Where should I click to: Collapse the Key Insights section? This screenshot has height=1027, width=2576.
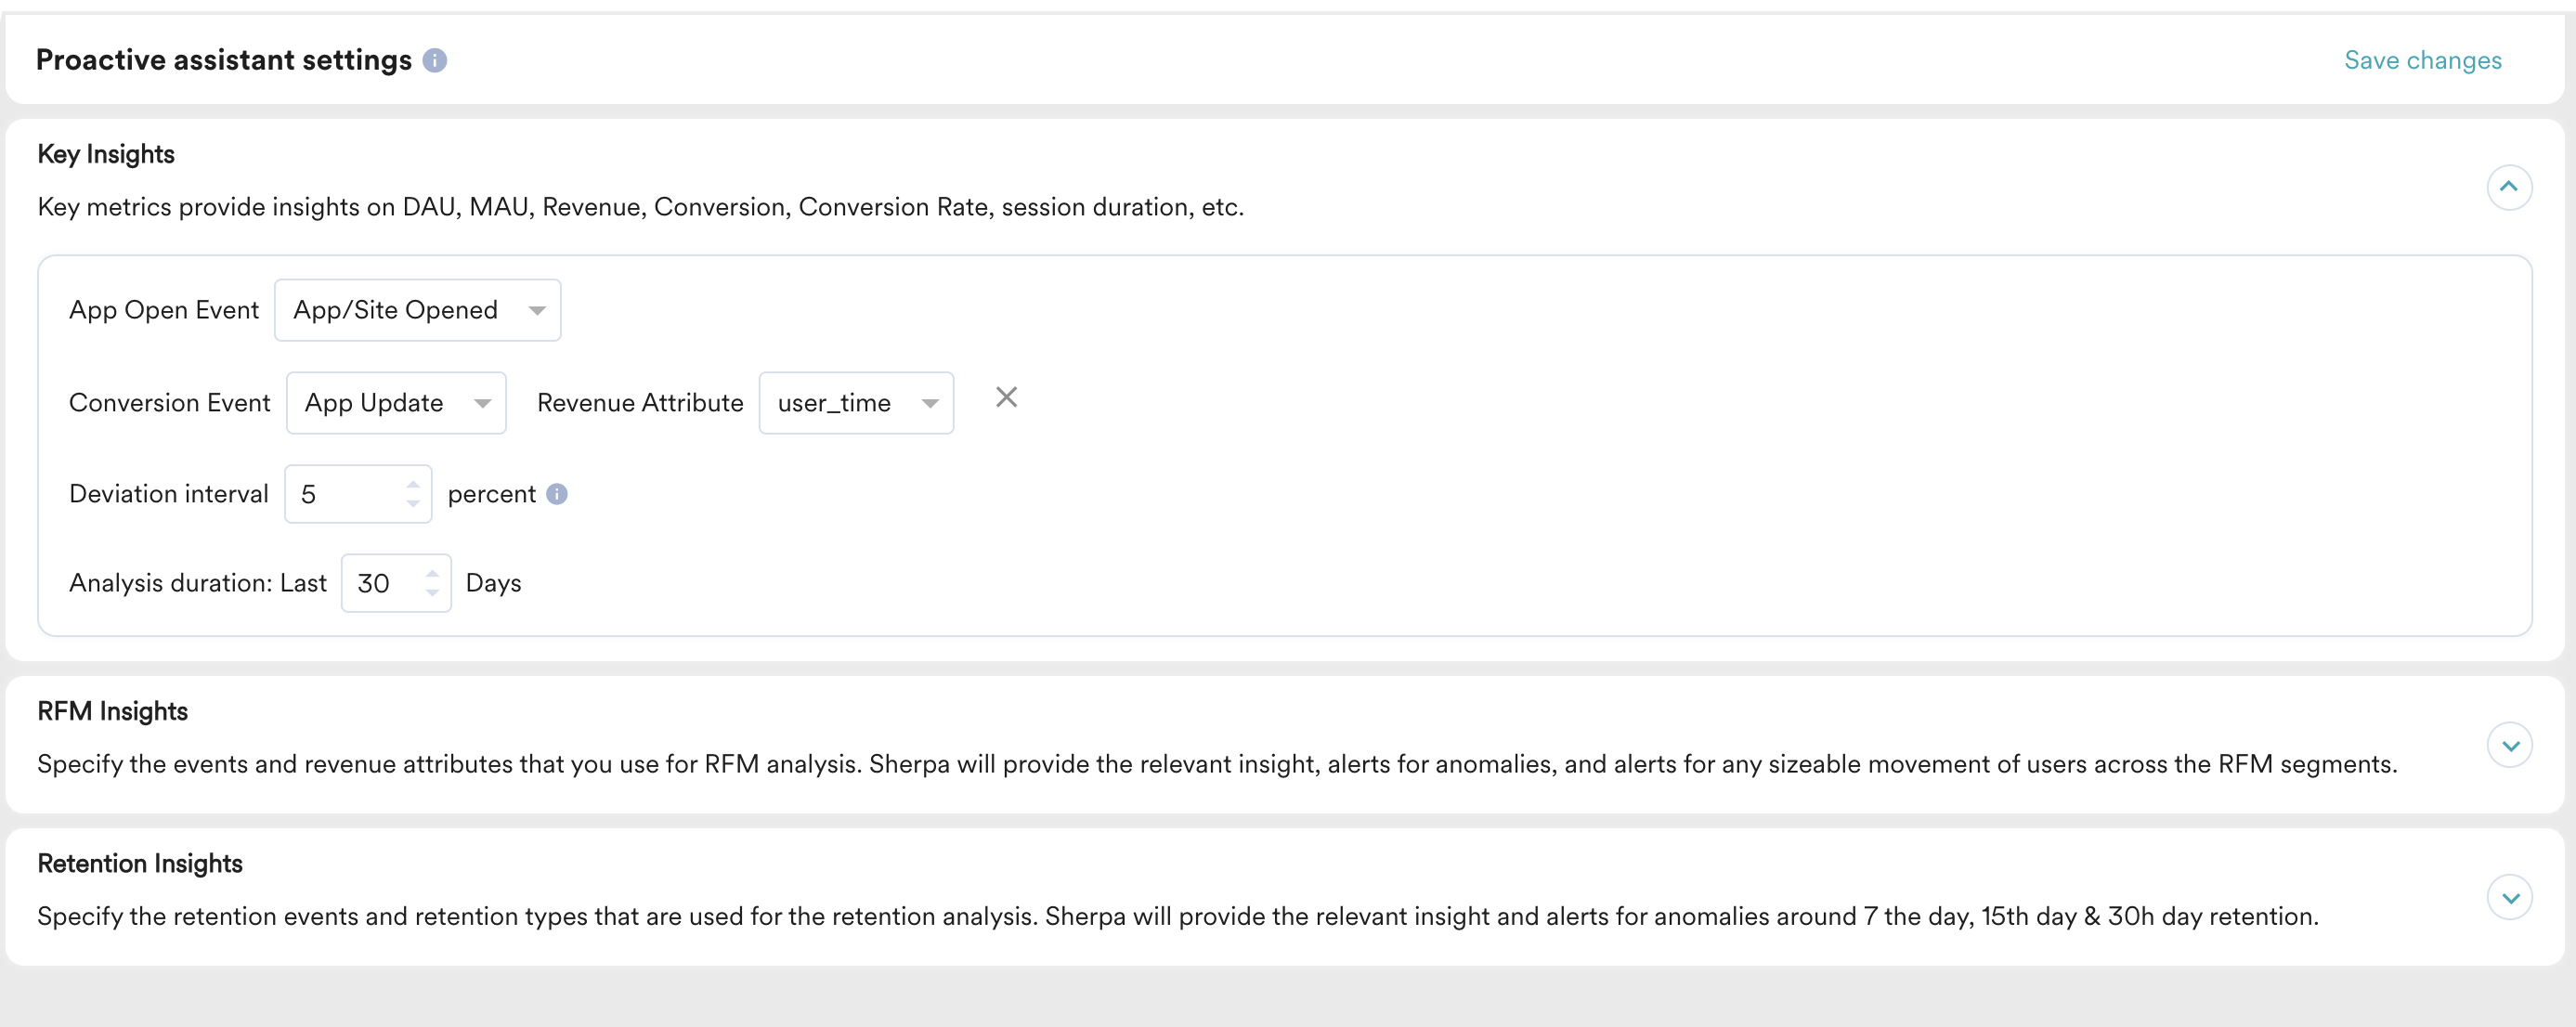click(x=2508, y=187)
